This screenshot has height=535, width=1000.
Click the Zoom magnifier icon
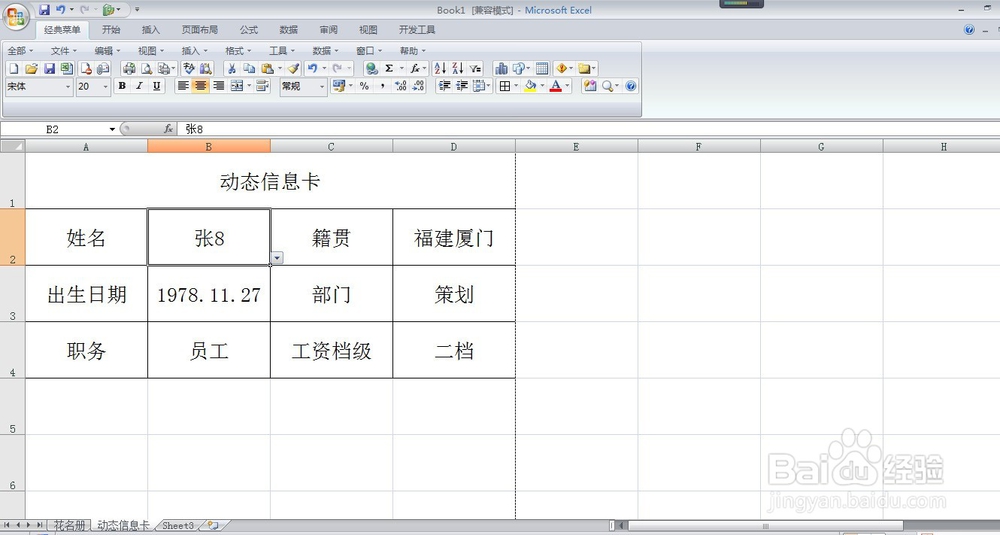click(607, 86)
